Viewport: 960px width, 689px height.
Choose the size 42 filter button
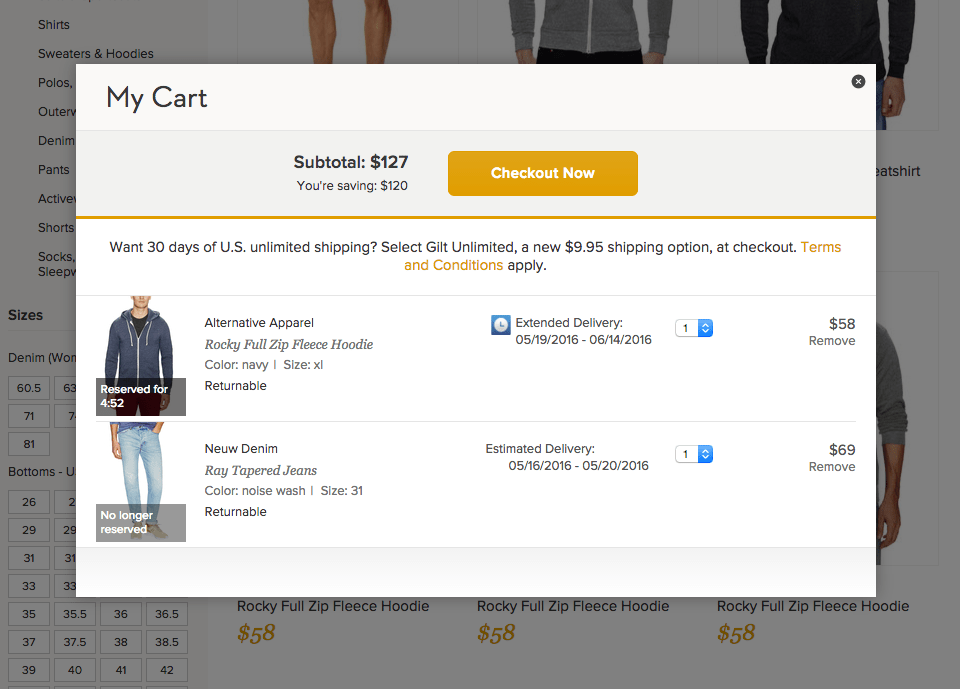167,671
